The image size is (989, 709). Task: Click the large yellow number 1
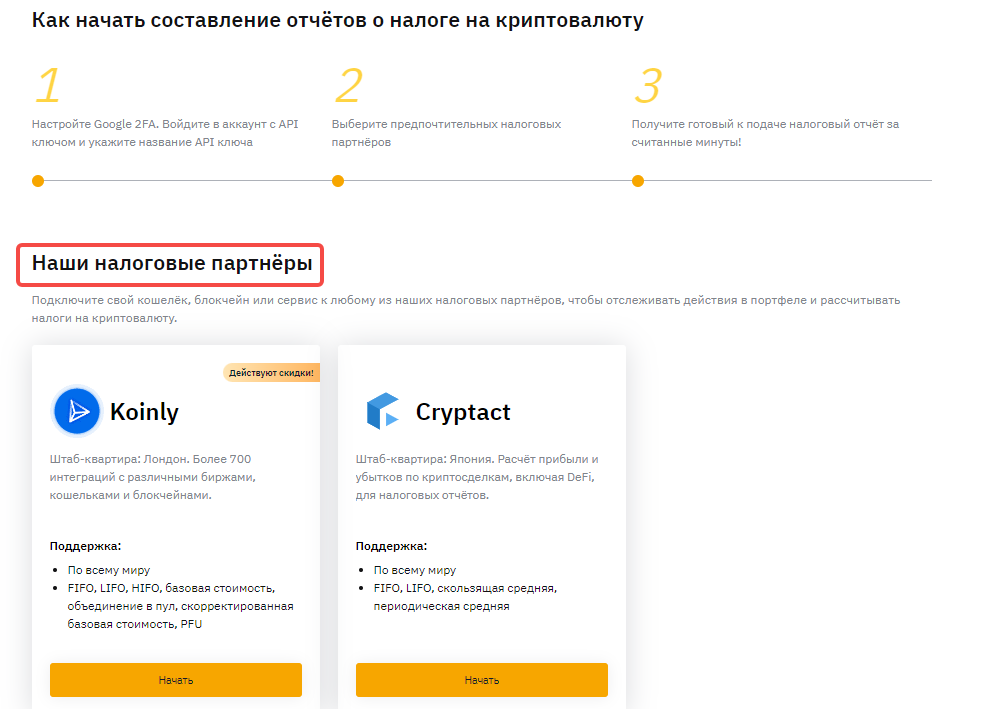tap(47, 87)
